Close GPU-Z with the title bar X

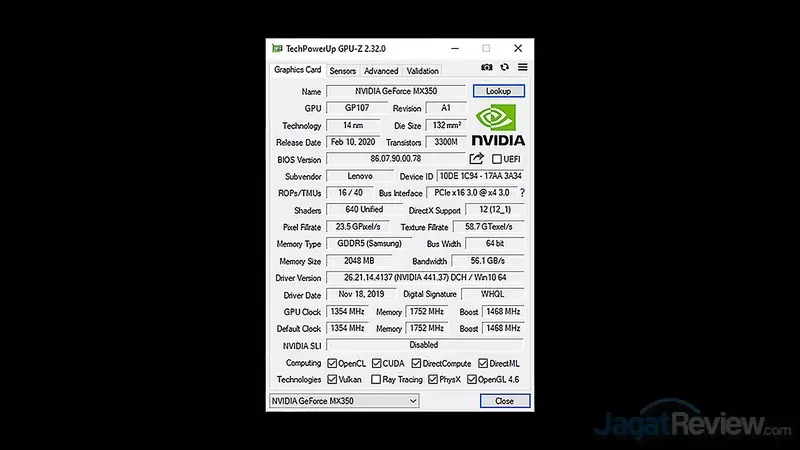[518, 48]
